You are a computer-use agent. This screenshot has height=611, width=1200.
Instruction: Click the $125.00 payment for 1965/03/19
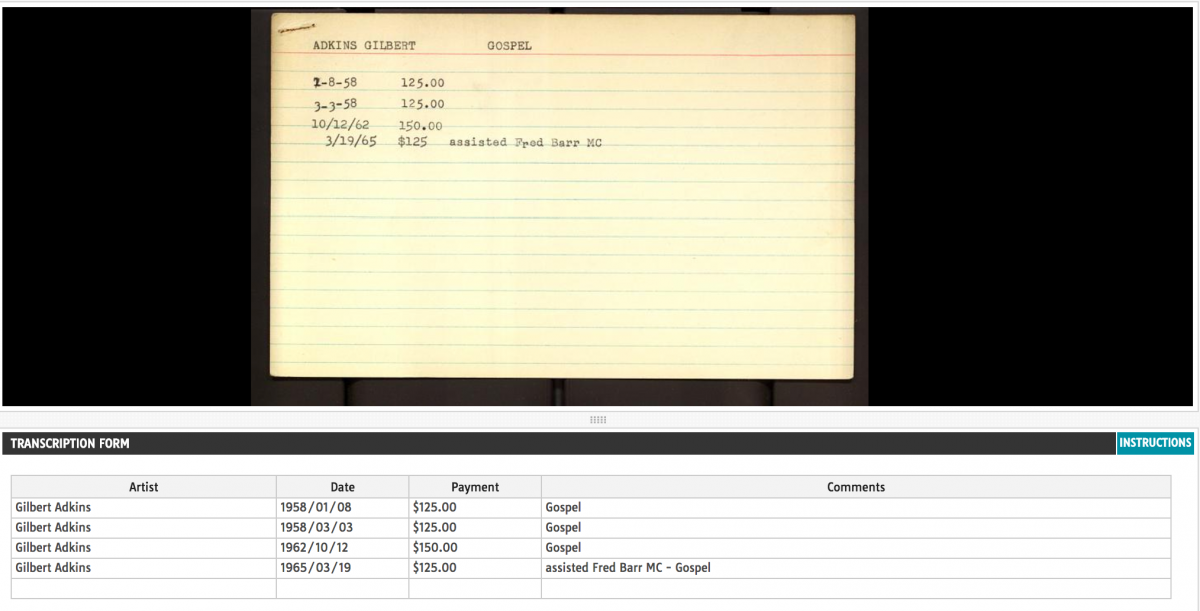tap(475, 568)
